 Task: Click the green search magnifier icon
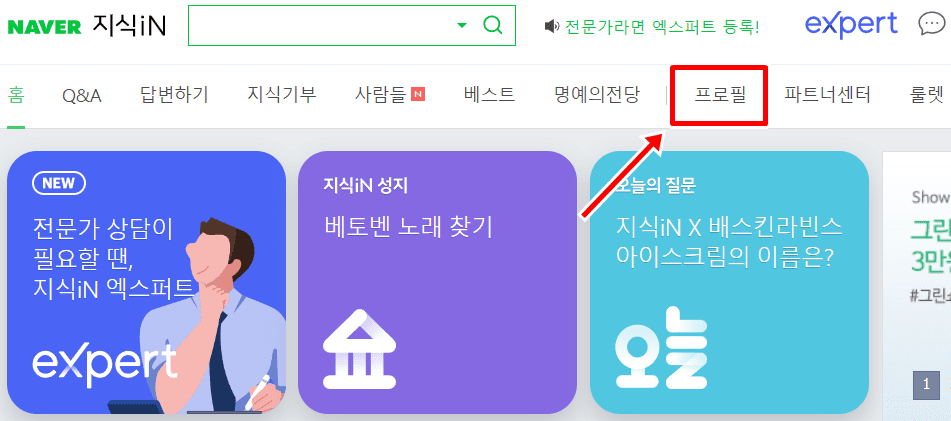492,25
